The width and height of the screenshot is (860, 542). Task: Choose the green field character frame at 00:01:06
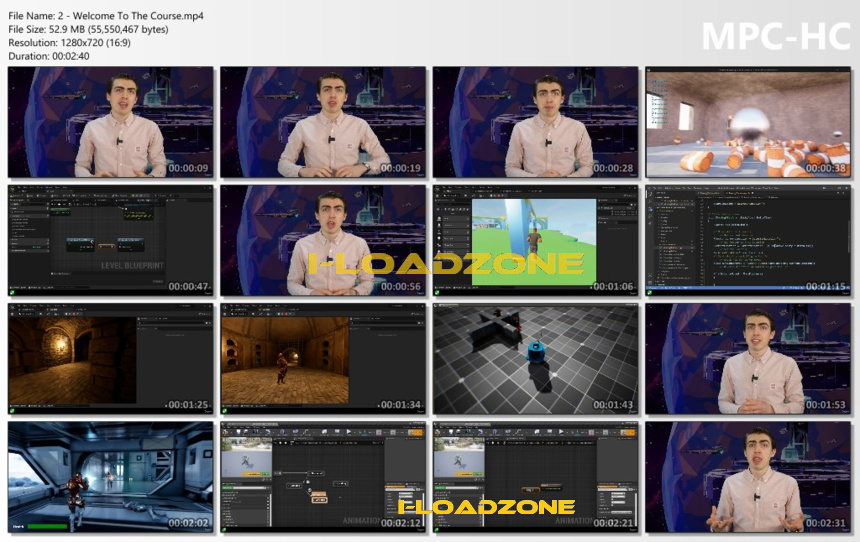pos(535,240)
